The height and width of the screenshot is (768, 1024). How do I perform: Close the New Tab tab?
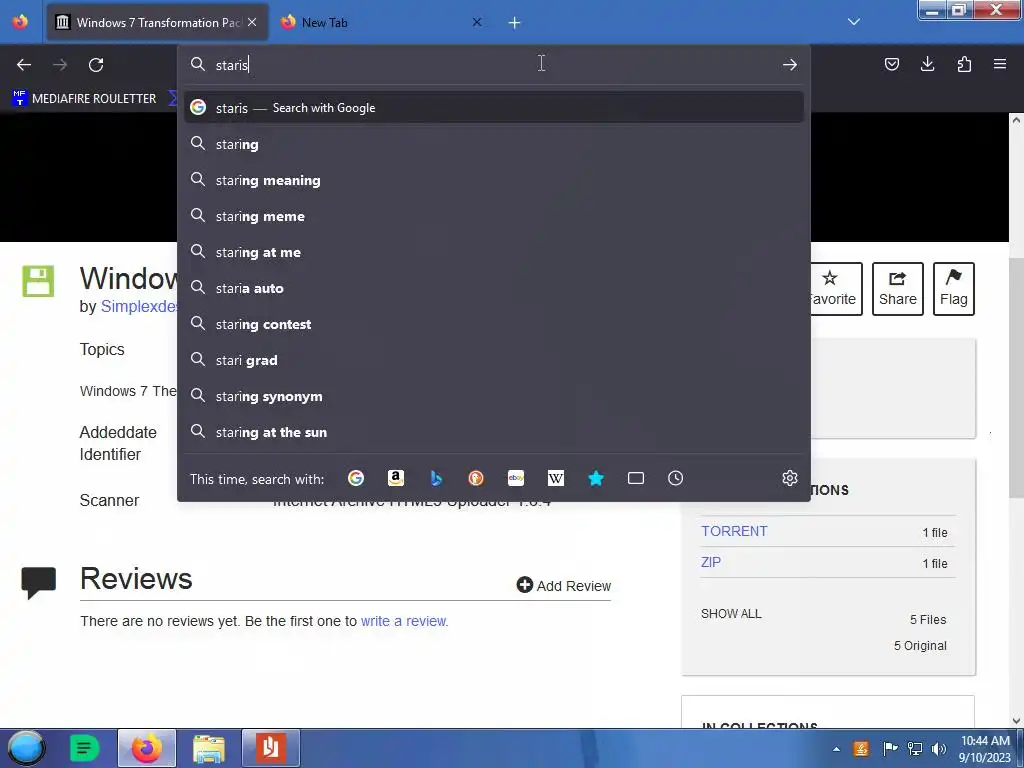click(477, 22)
